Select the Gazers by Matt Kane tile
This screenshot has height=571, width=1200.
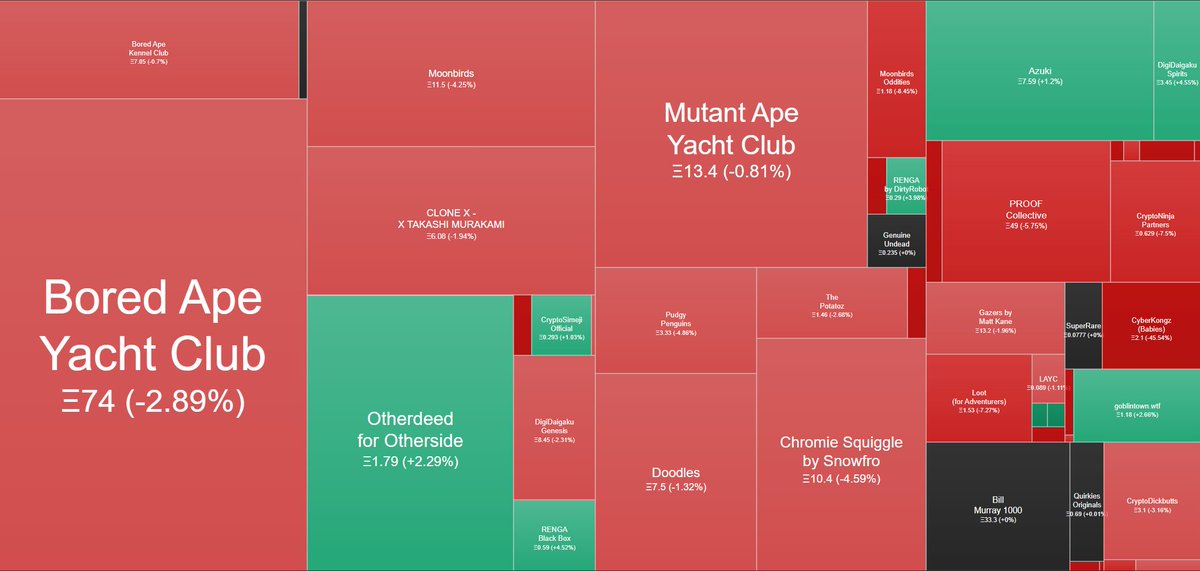point(995,318)
